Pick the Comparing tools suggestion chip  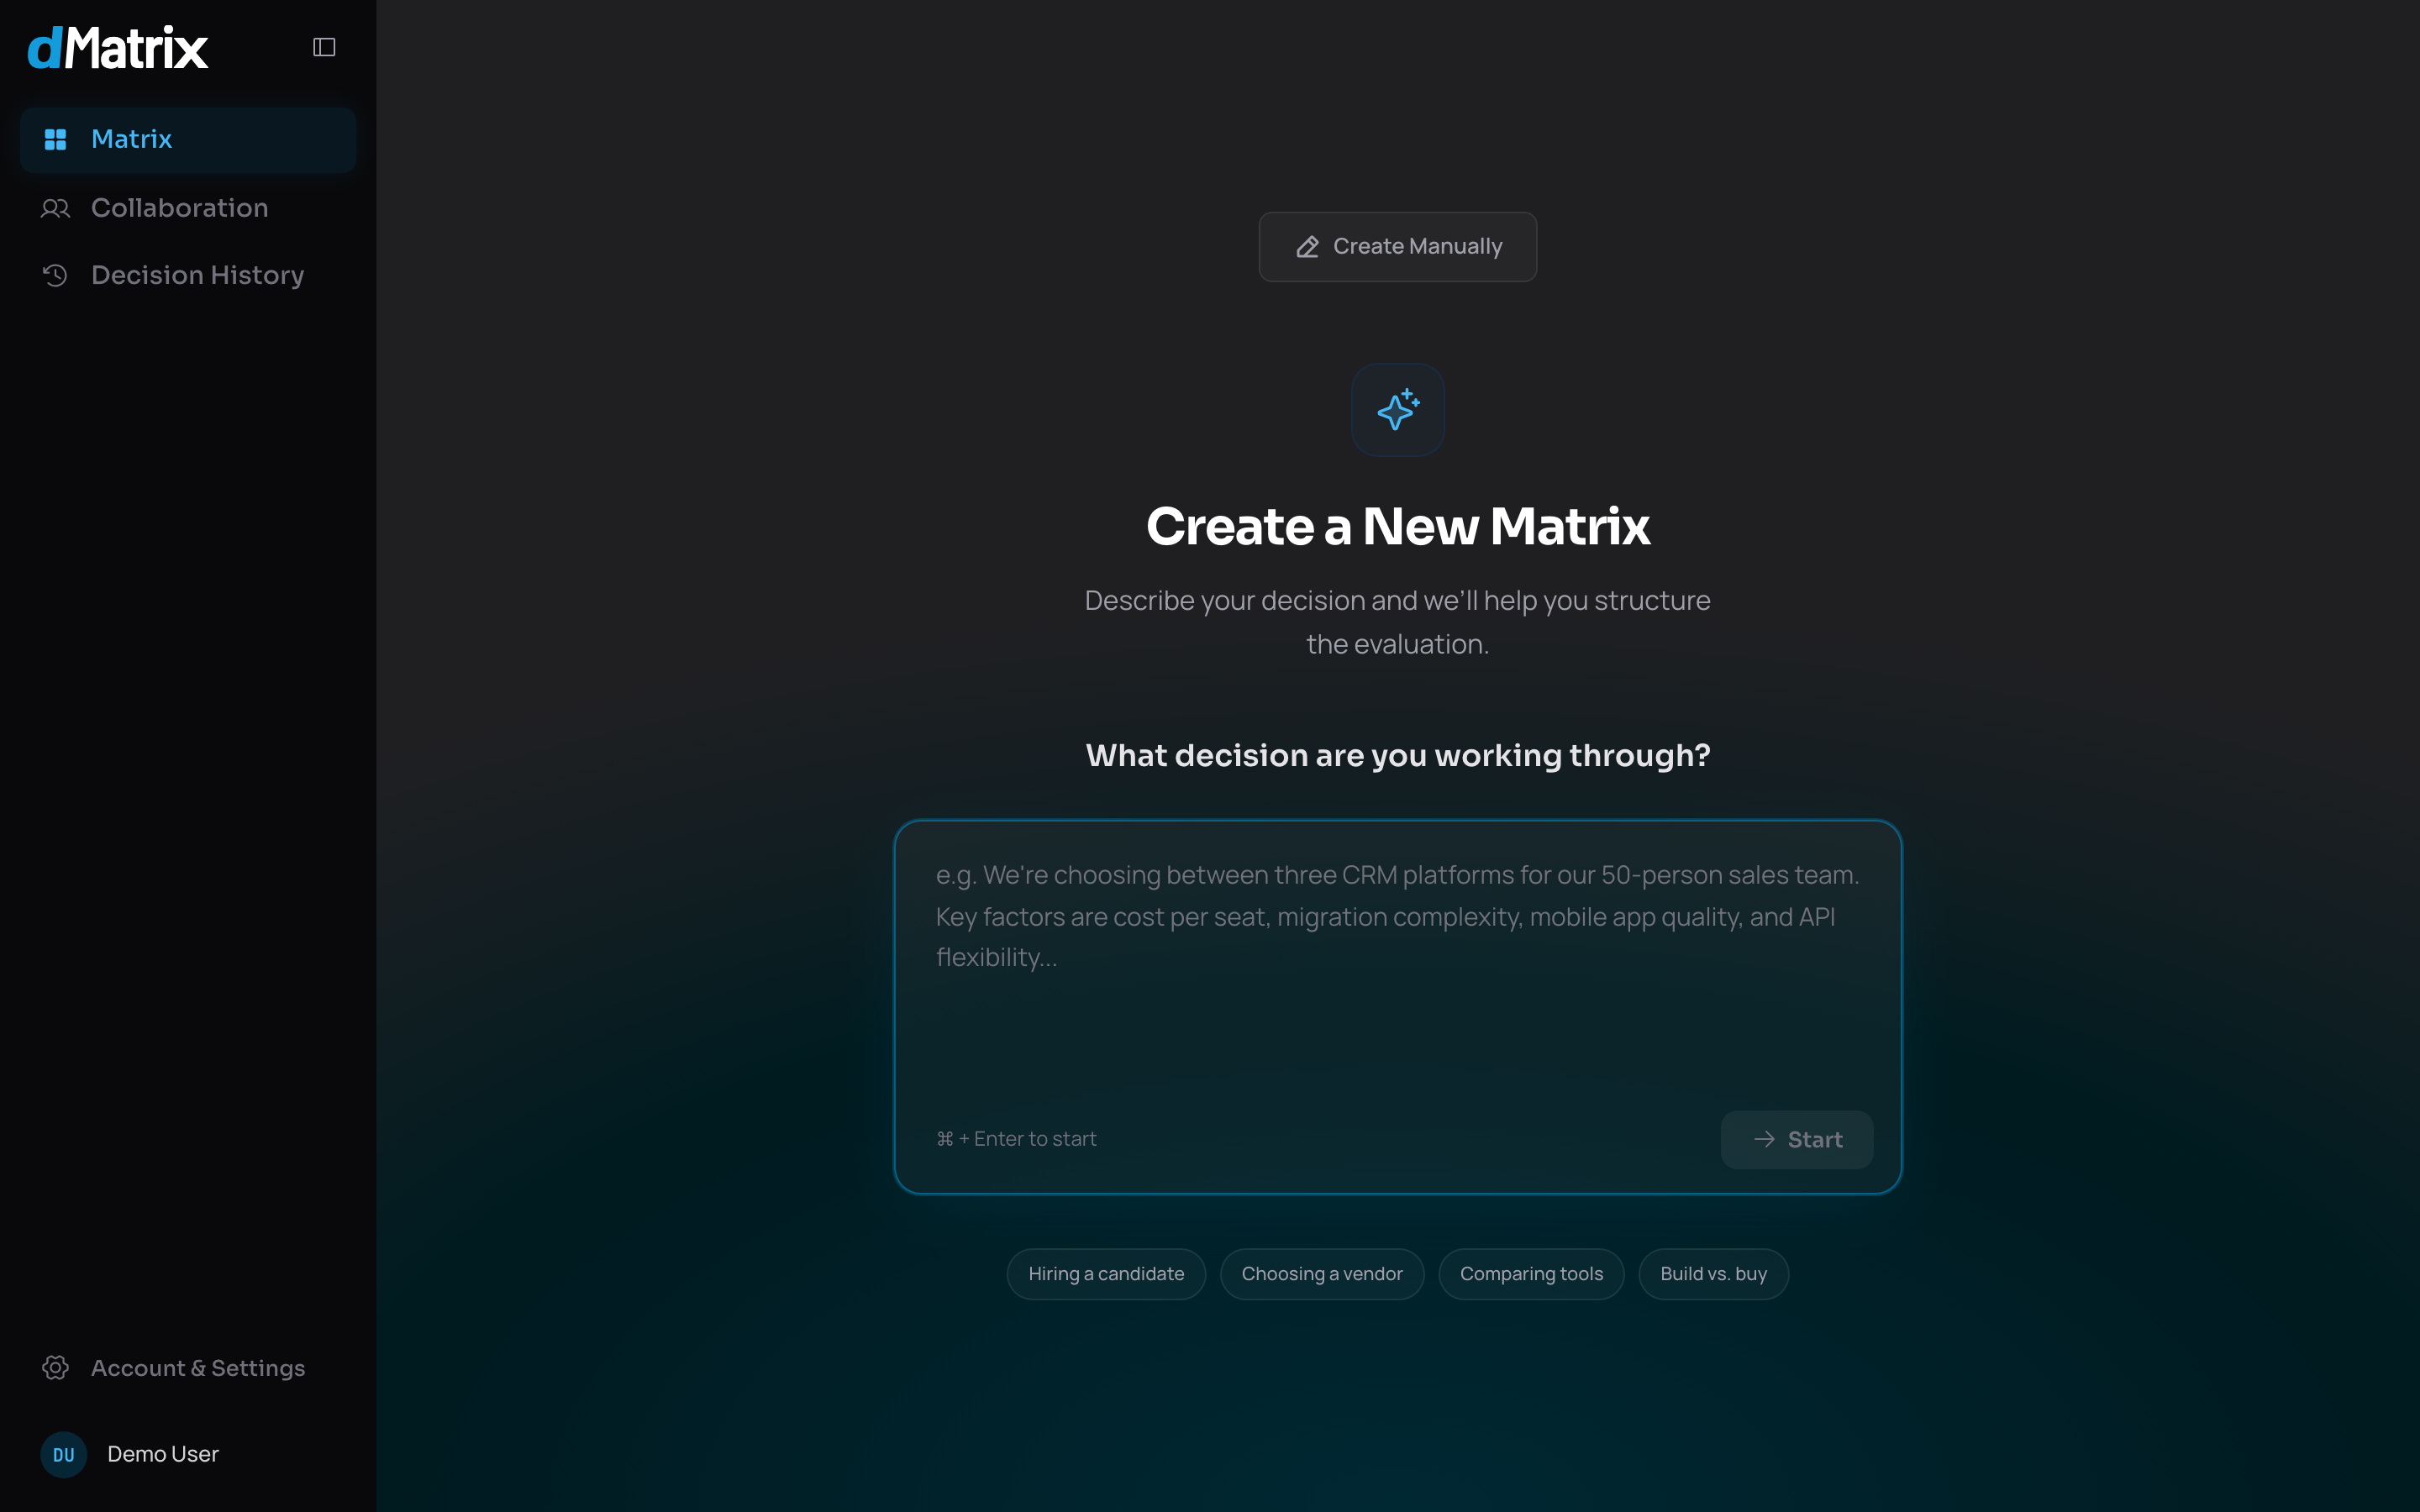[1531, 1273]
